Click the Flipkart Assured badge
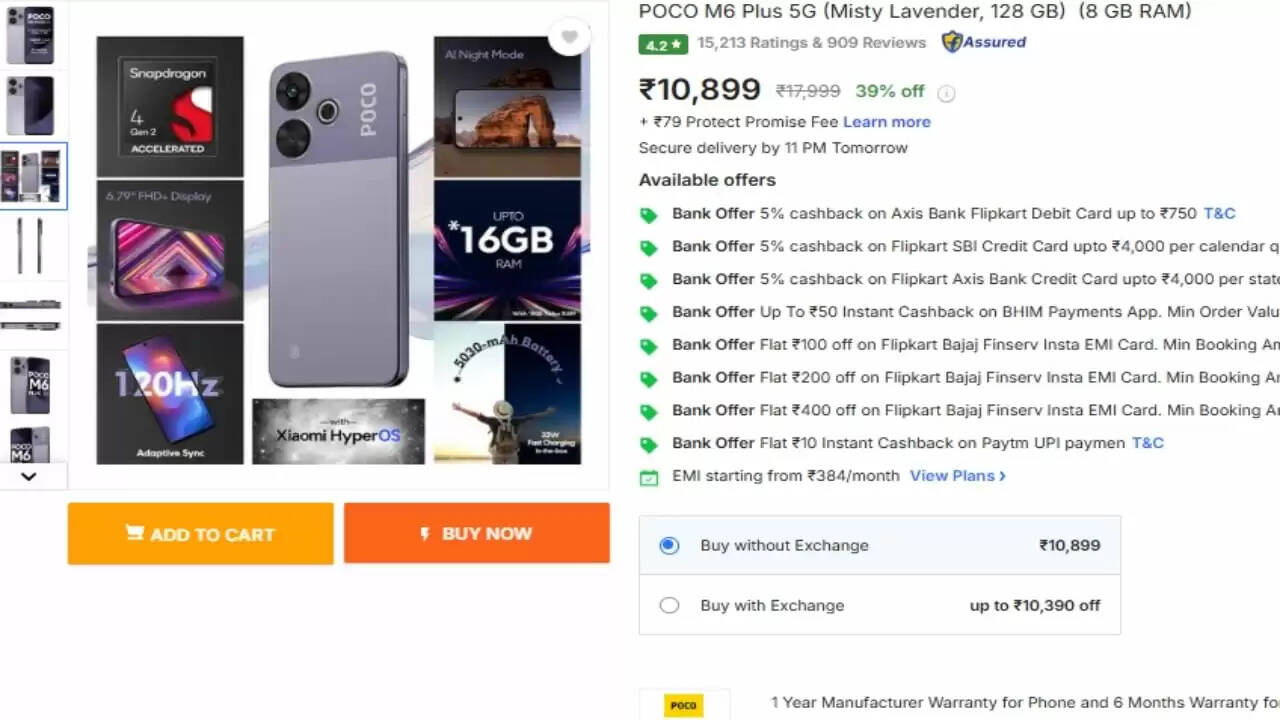 point(984,42)
